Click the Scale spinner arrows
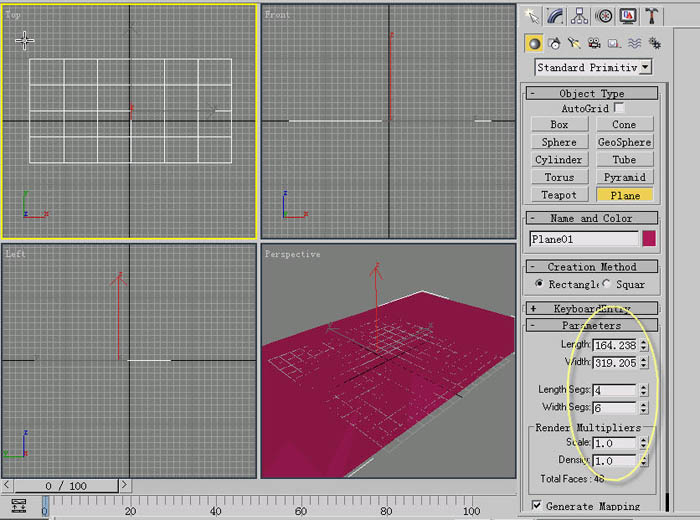Screen dimensions: 700x520 [643, 443]
